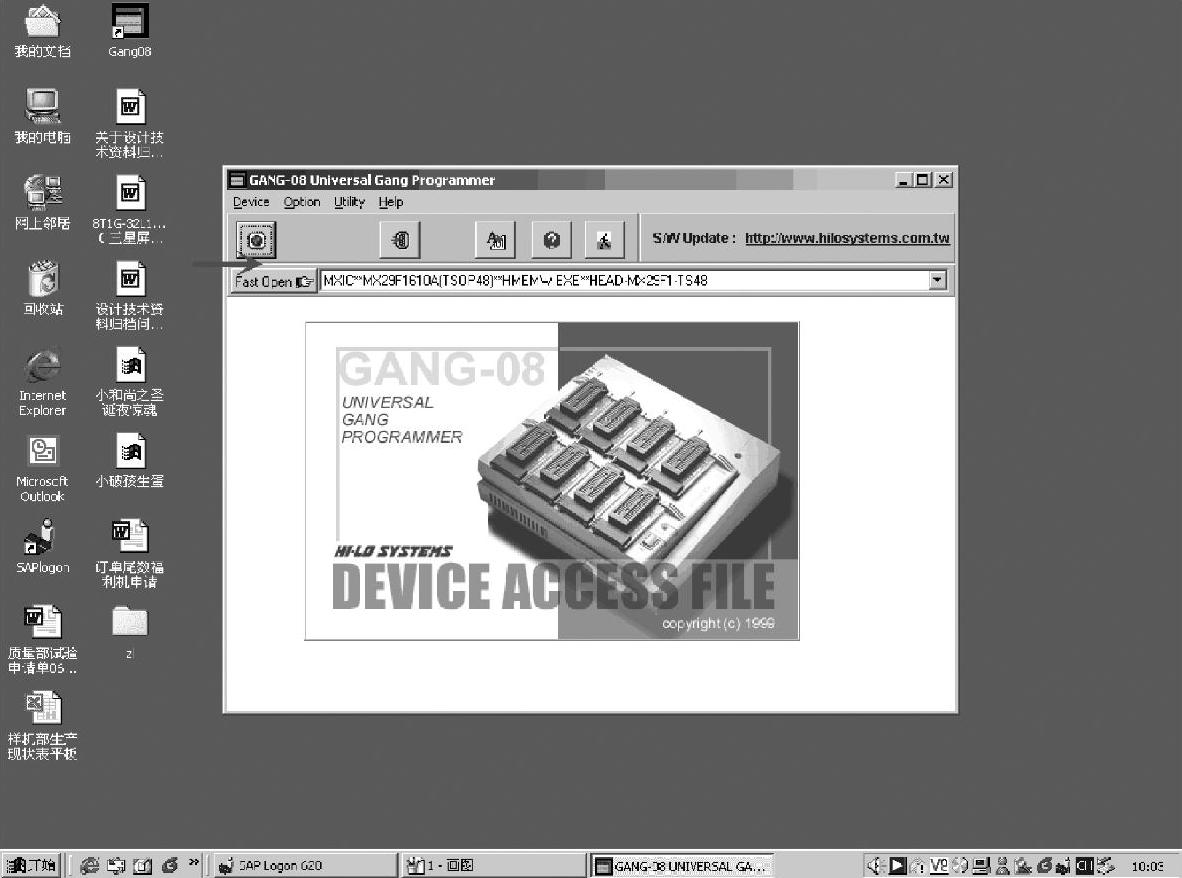This screenshot has width=1182, height=878.
Task: Click the 10:03 system tray clock
Action: tap(1147, 867)
